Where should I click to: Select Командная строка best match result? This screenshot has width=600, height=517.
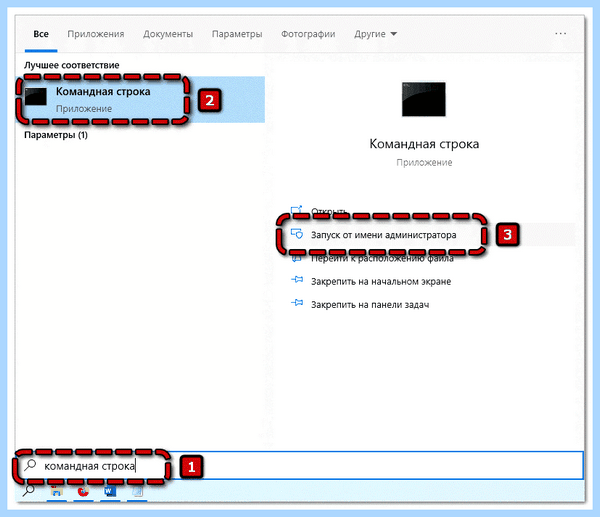click(x=140, y=99)
